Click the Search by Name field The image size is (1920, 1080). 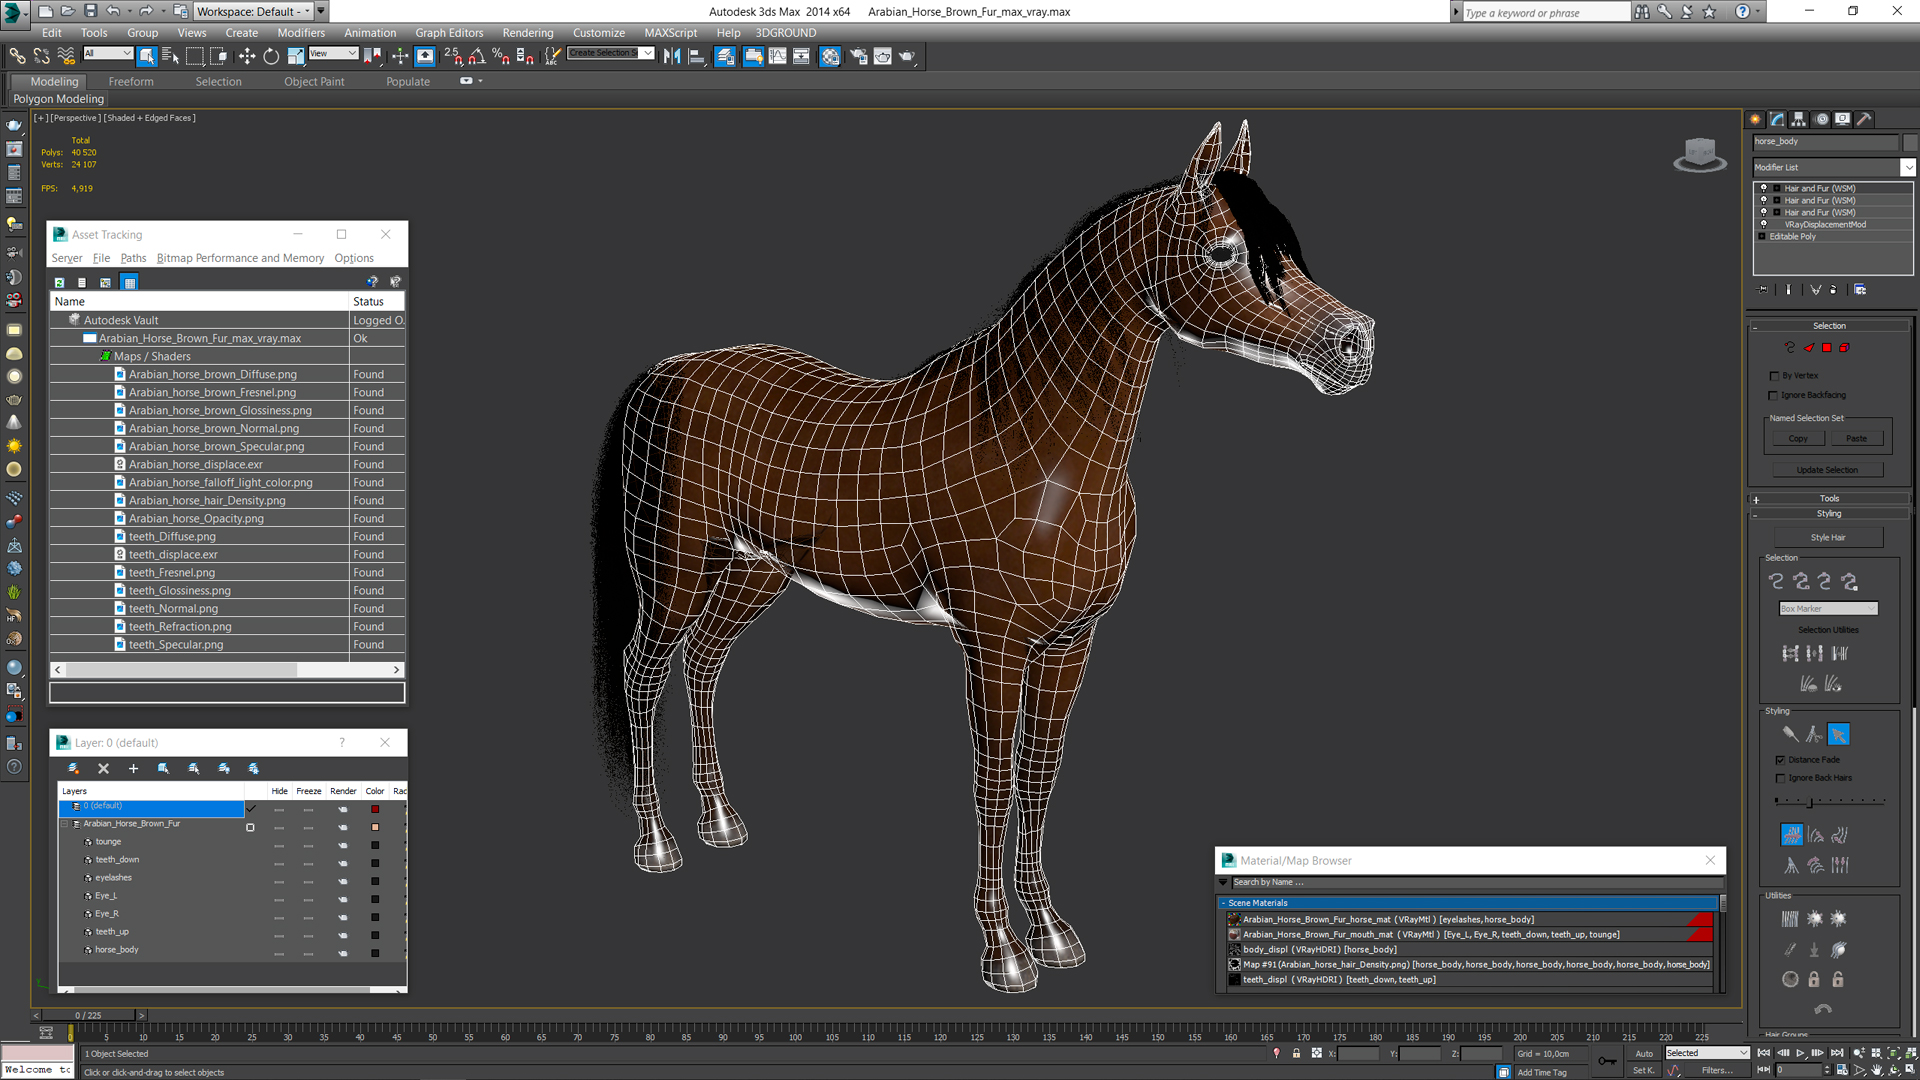(x=1475, y=882)
